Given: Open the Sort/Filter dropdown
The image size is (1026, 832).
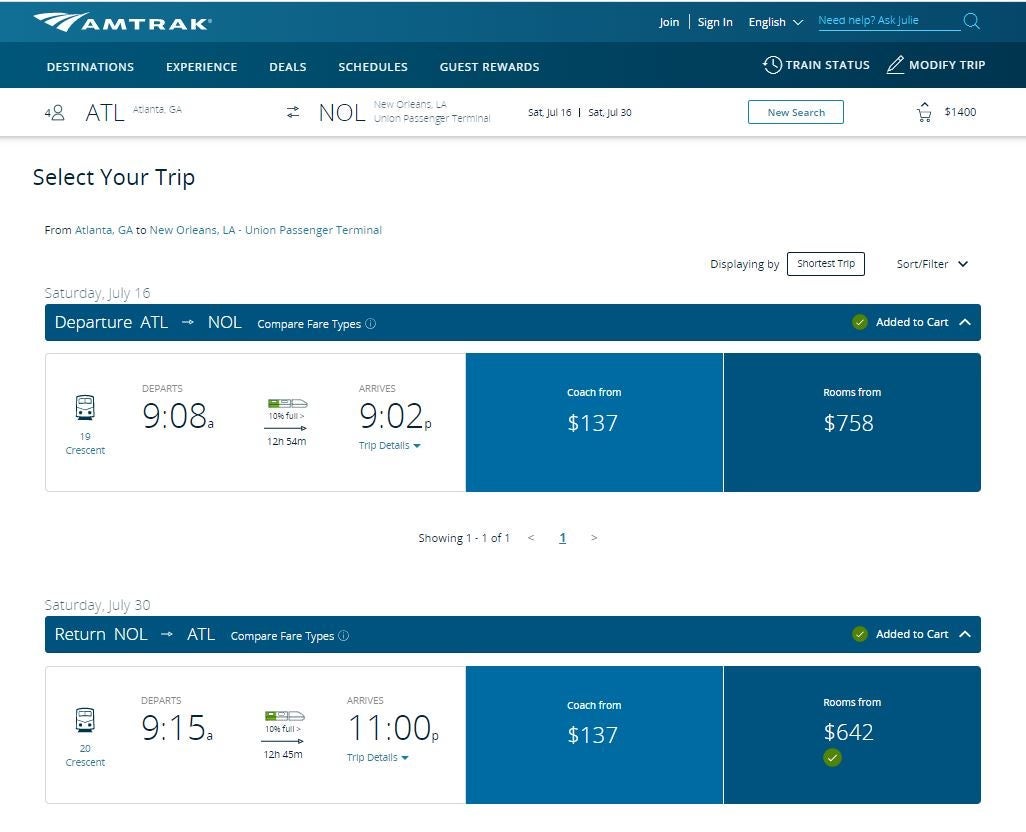Looking at the screenshot, I should click(932, 264).
